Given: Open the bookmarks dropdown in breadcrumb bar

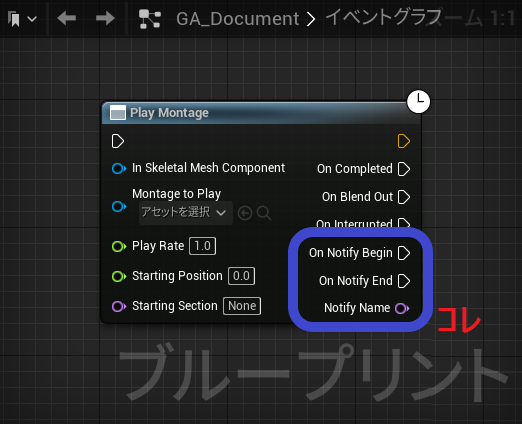Looking at the screenshot, I should [22, 19].
